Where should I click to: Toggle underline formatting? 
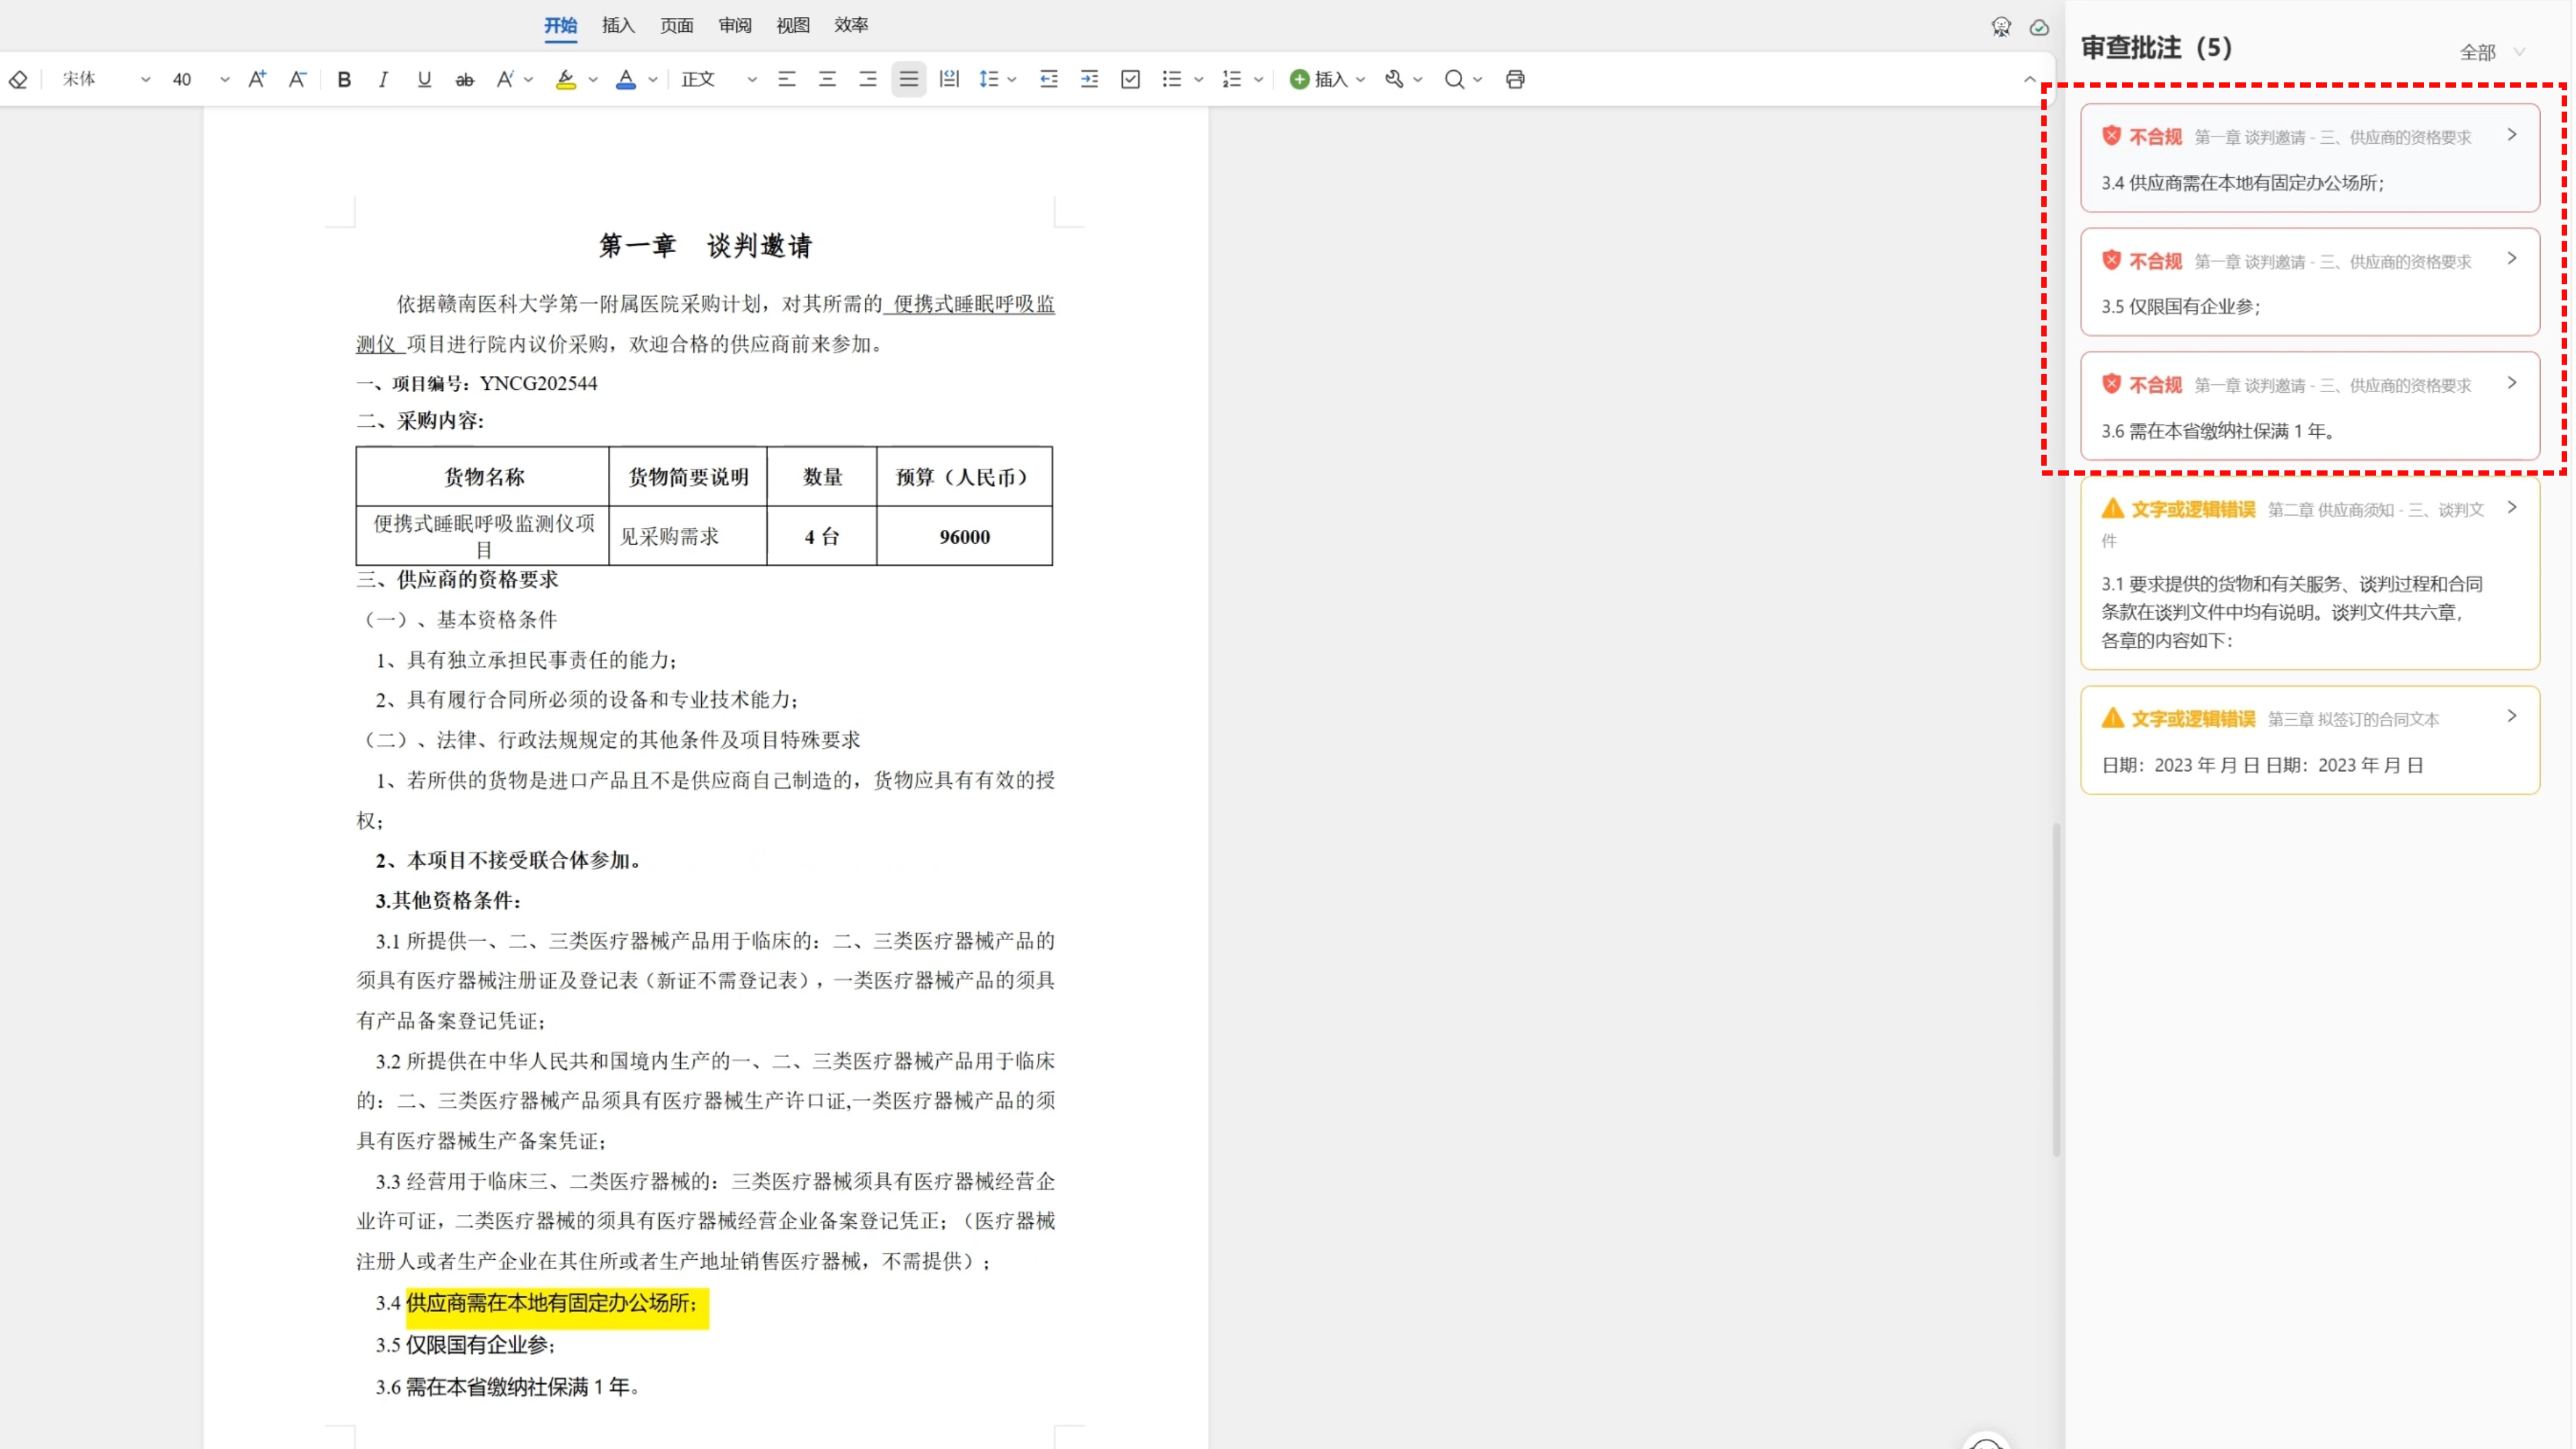coord(424,79)
